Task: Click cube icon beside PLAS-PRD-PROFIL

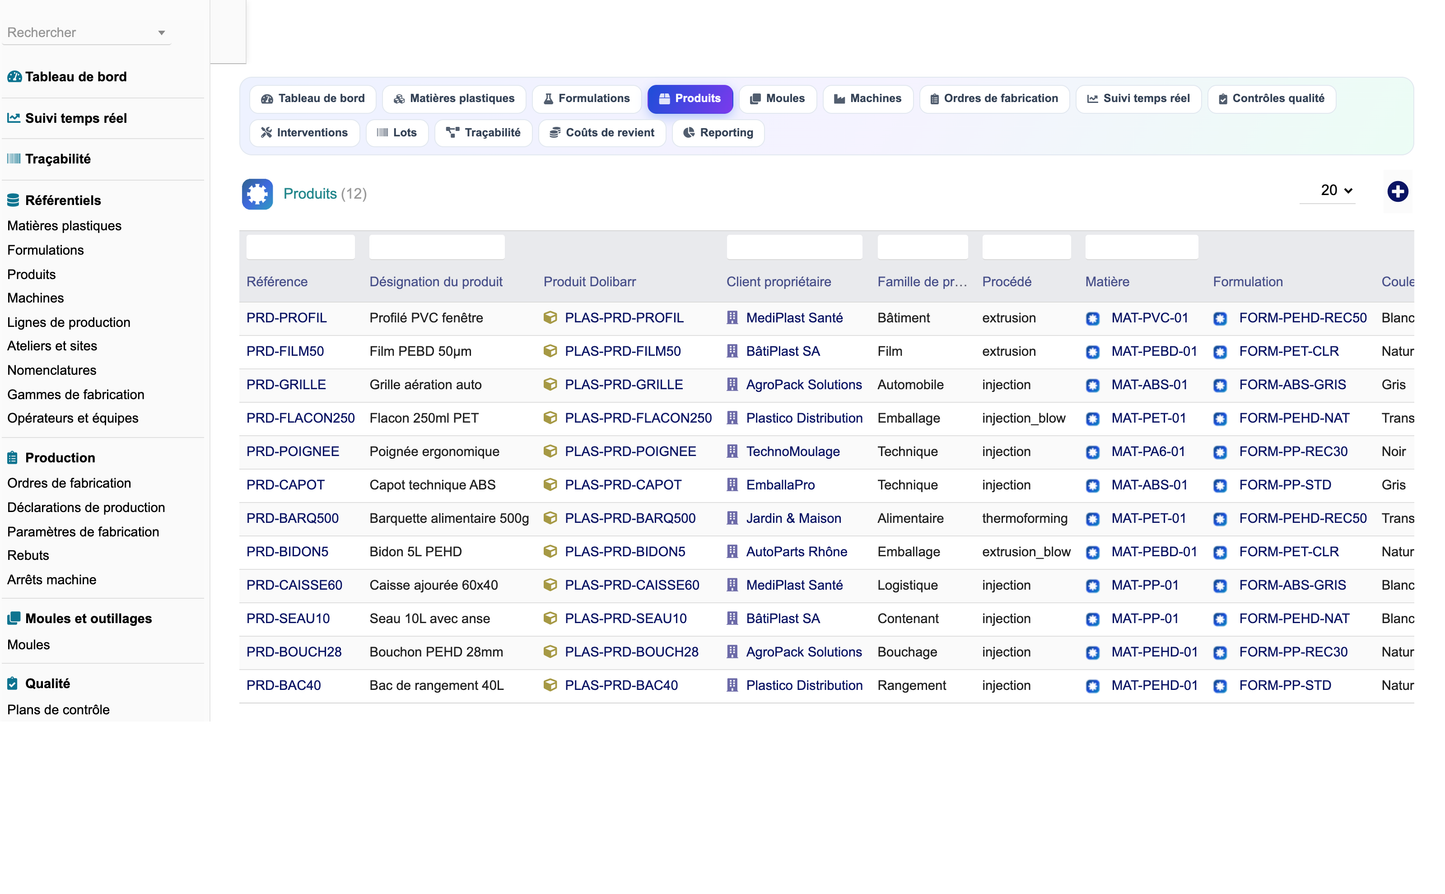Action: 550,318
